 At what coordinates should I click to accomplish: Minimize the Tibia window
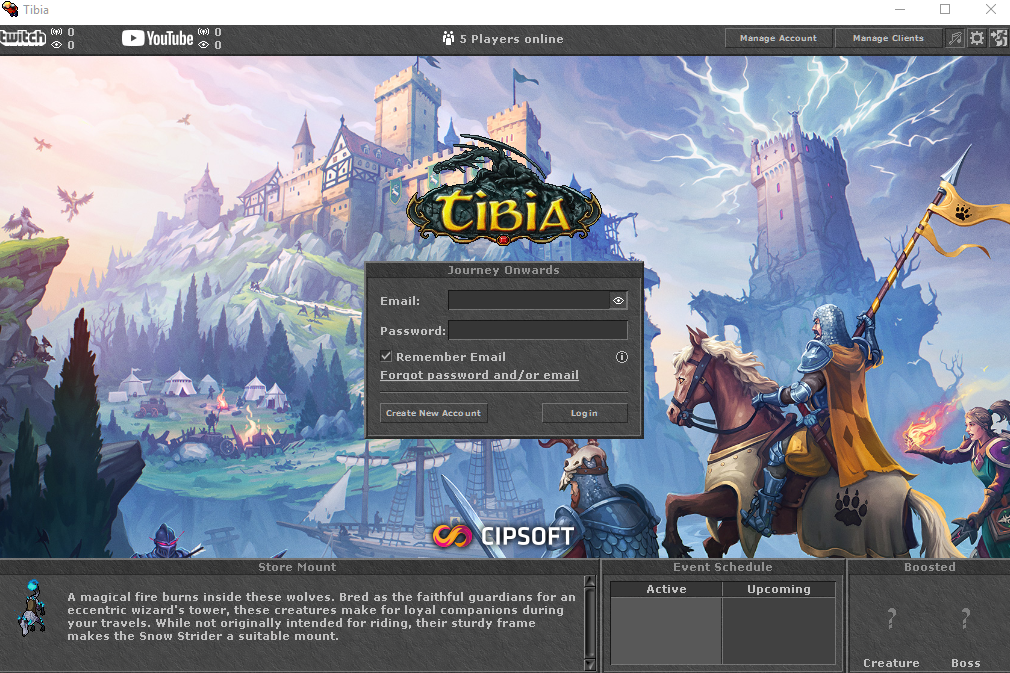coord(900,9)
